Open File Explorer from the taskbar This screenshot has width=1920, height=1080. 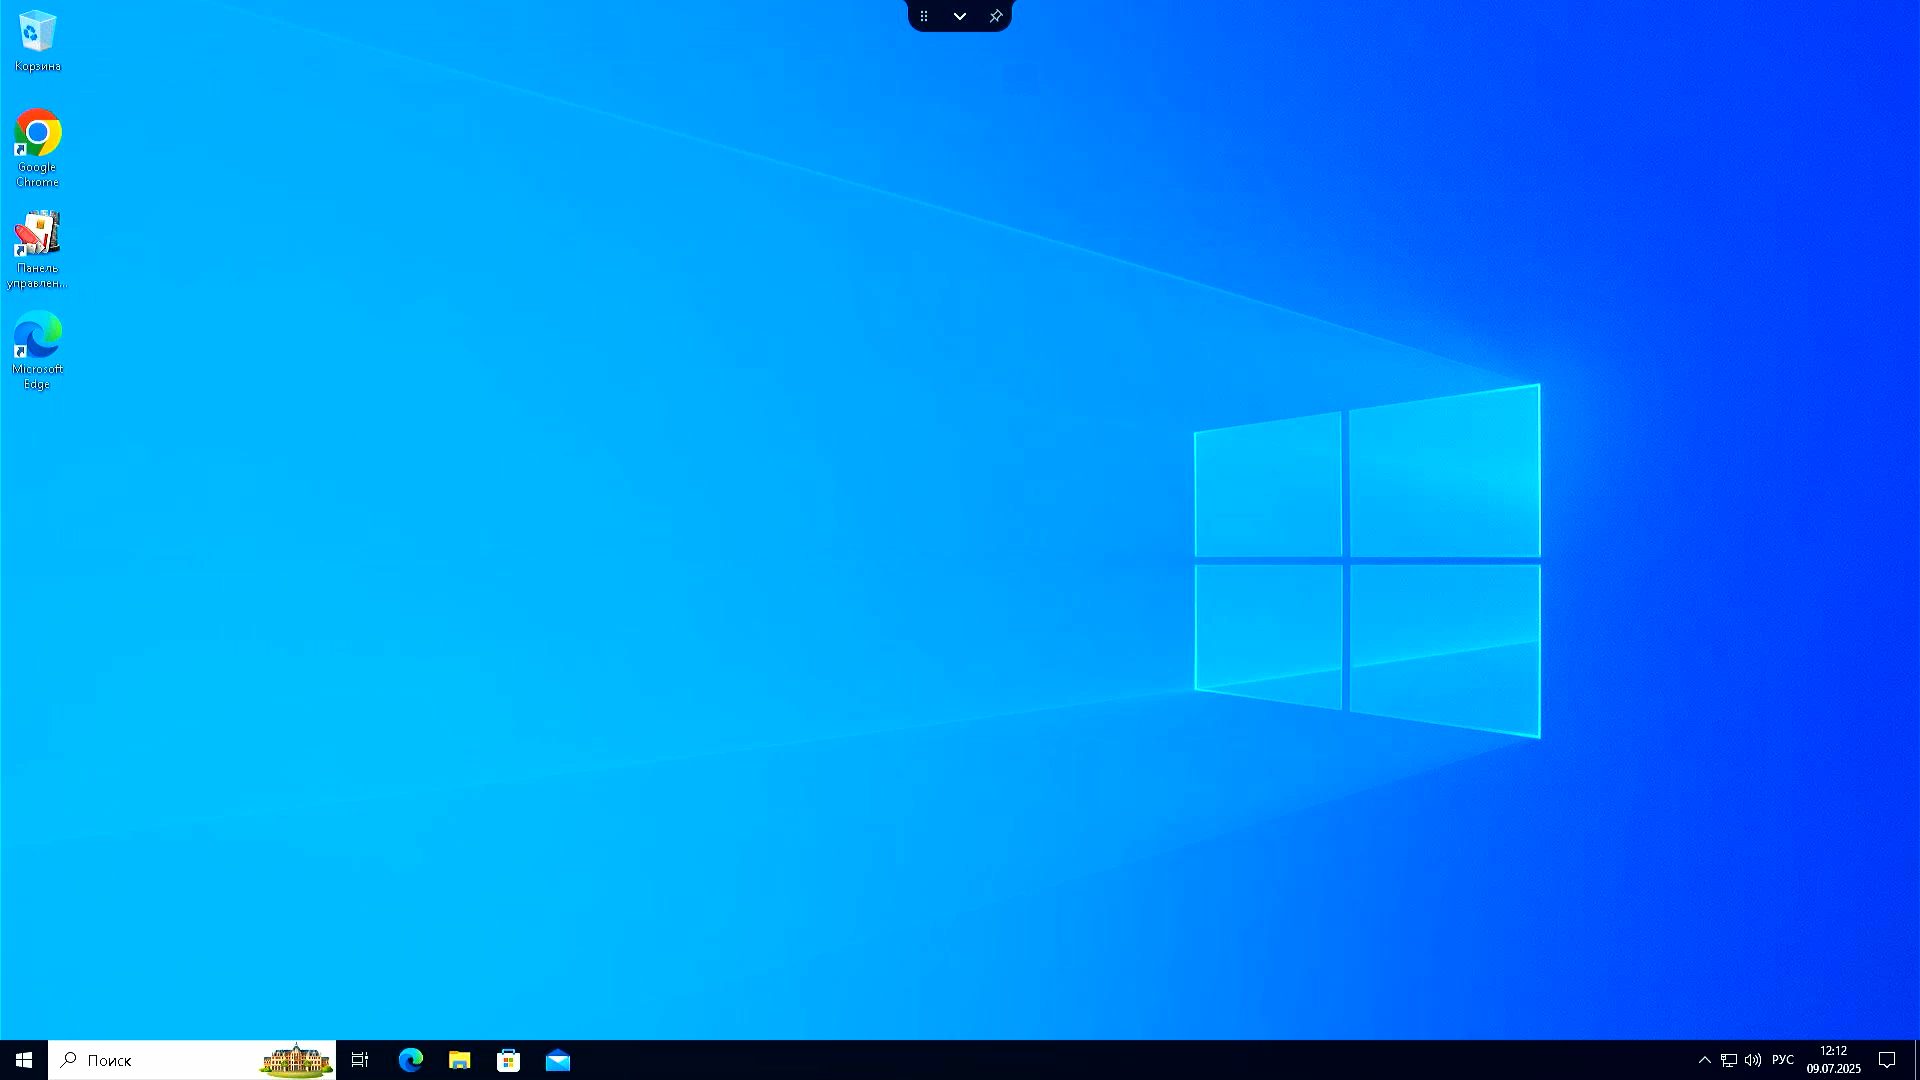[460, 1060]
